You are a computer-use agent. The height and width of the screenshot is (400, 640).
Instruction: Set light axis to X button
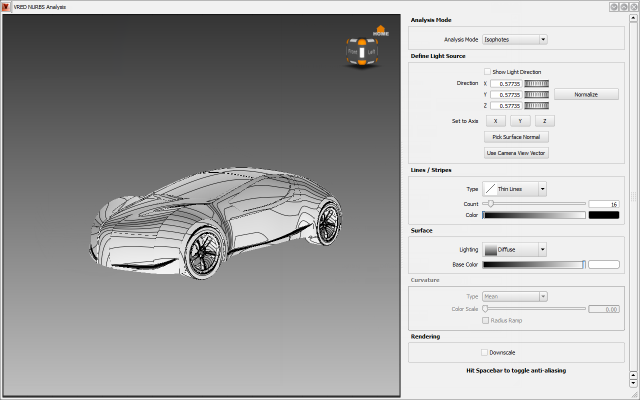coord(494,120)
